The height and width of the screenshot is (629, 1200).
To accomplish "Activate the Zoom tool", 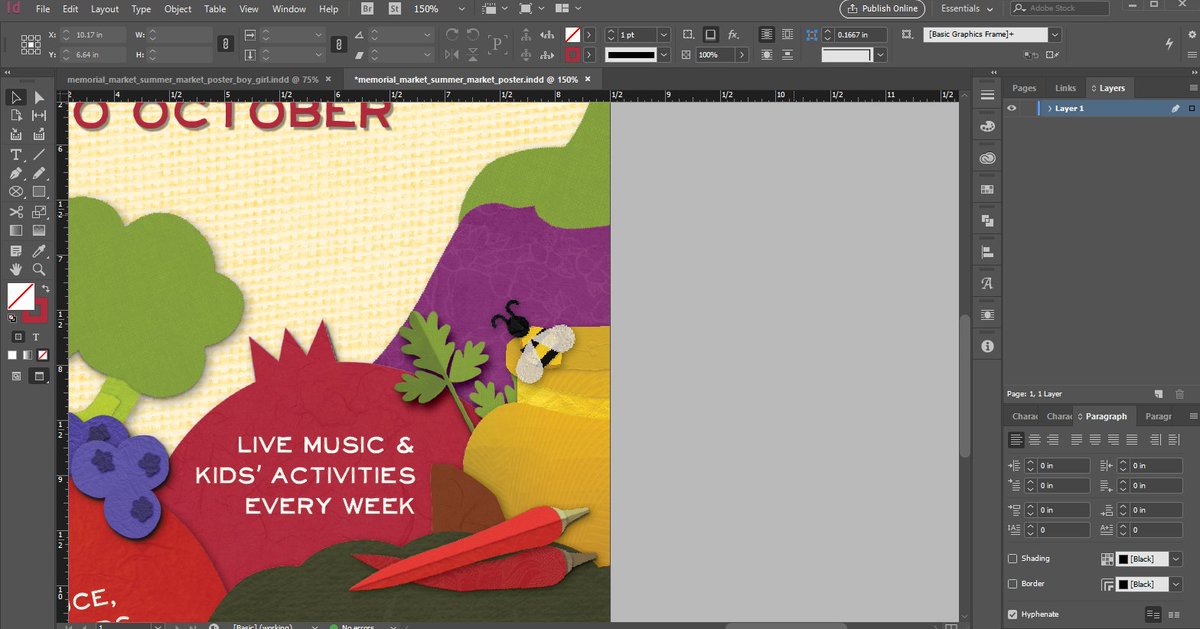I will point(39,269).
